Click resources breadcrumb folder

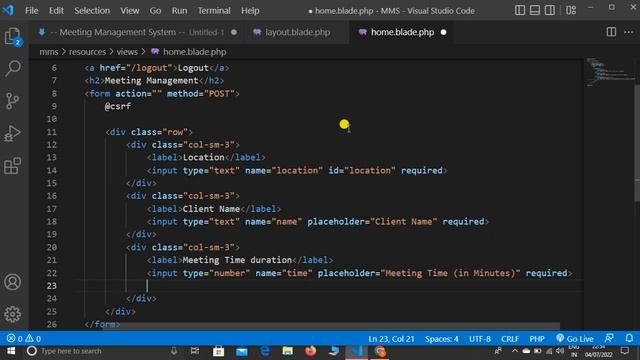point(87,52)
